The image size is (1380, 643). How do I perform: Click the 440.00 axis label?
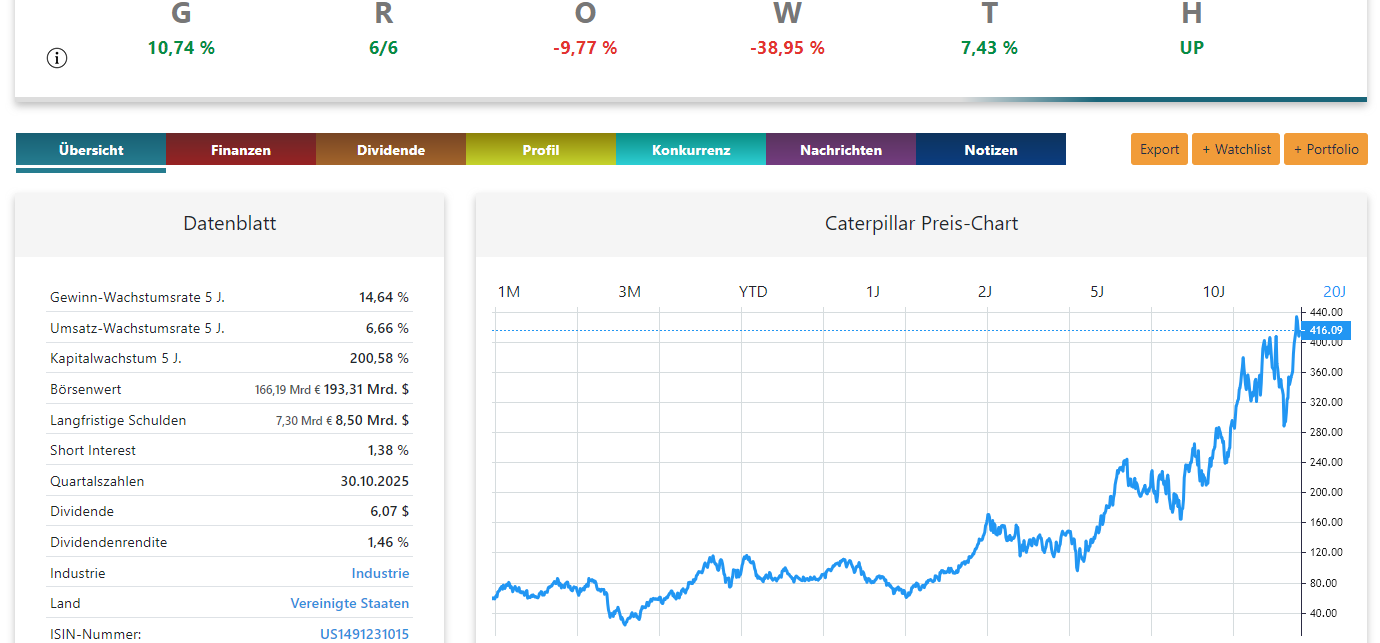pos(1324,312)
